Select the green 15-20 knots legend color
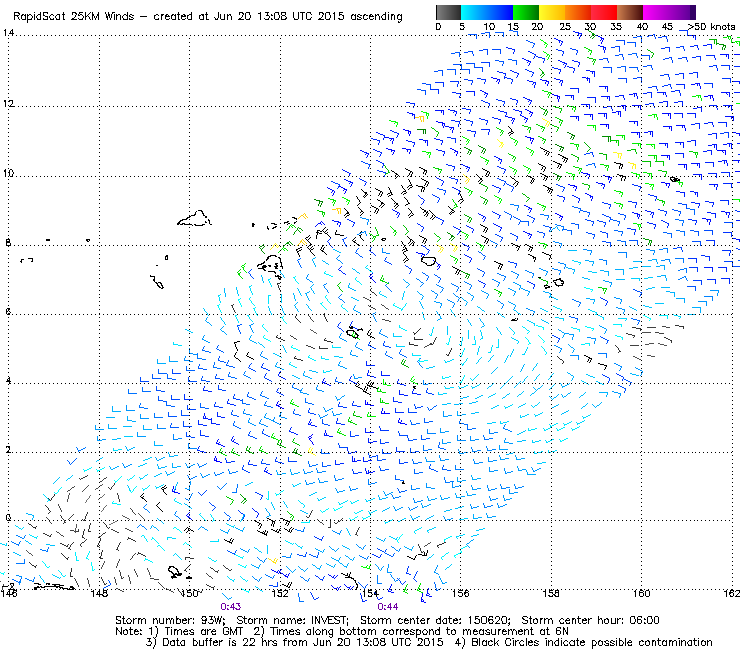The image size is (740, 650). coord(526,12)
